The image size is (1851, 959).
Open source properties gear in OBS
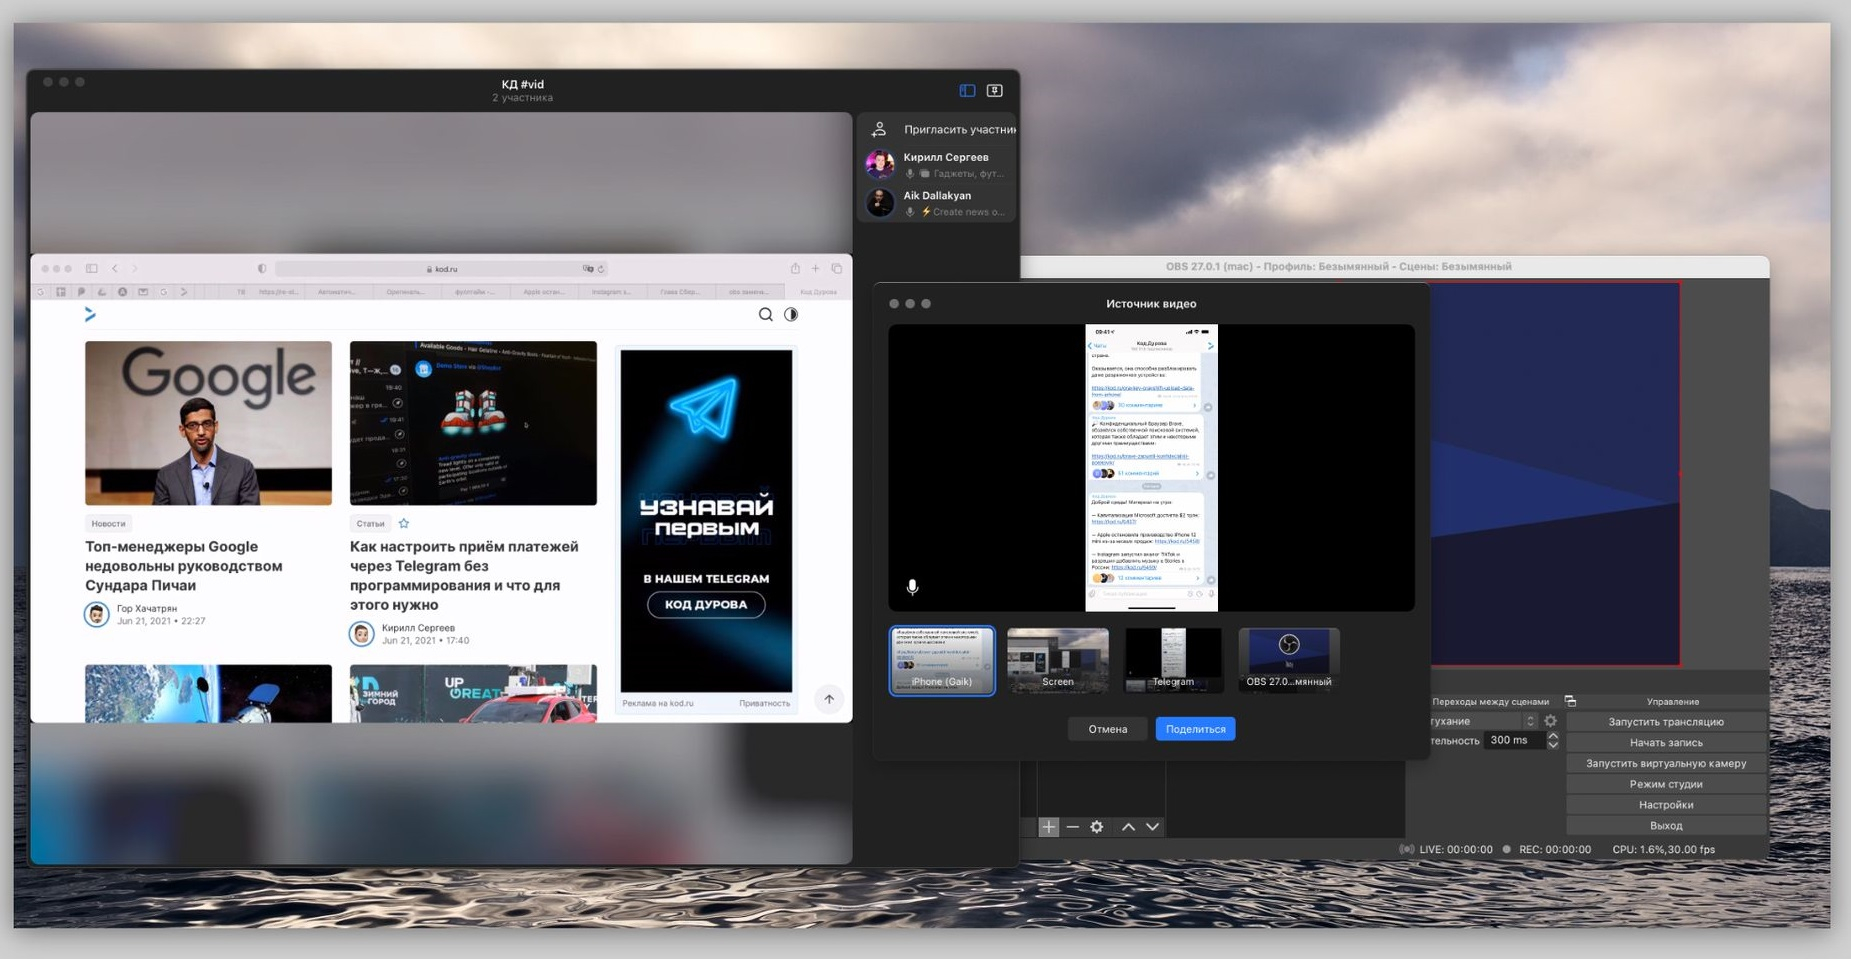point(1097,827)
